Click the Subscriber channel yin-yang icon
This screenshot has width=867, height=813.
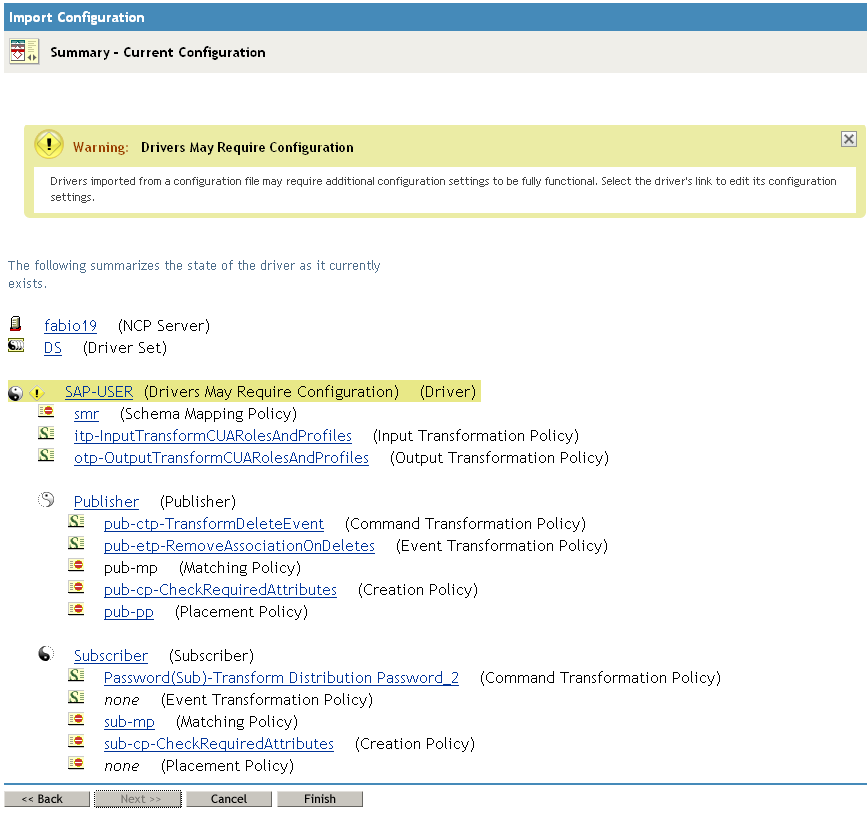[x=45, y=654]
